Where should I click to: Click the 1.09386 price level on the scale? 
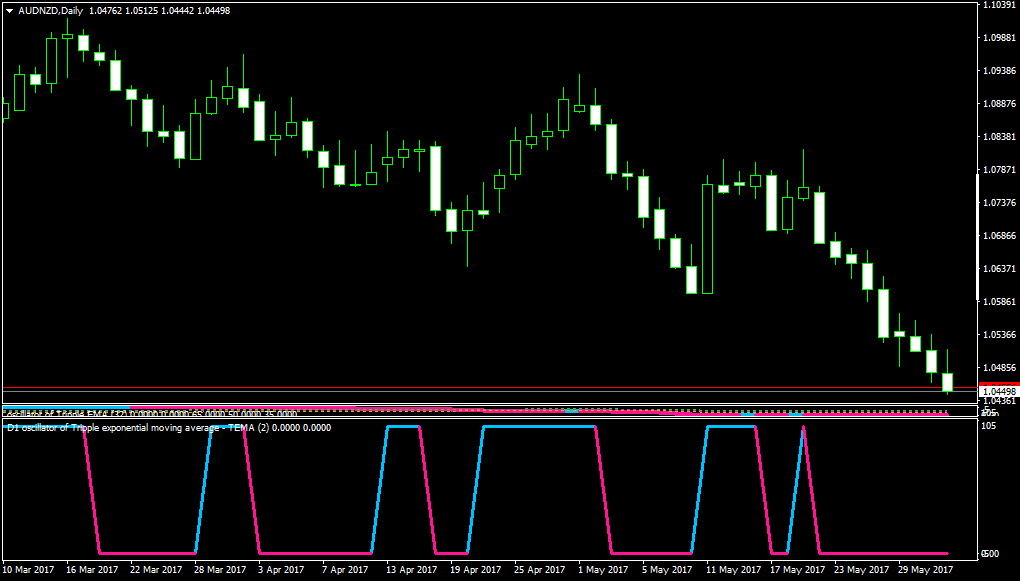tap(1000, 70)
